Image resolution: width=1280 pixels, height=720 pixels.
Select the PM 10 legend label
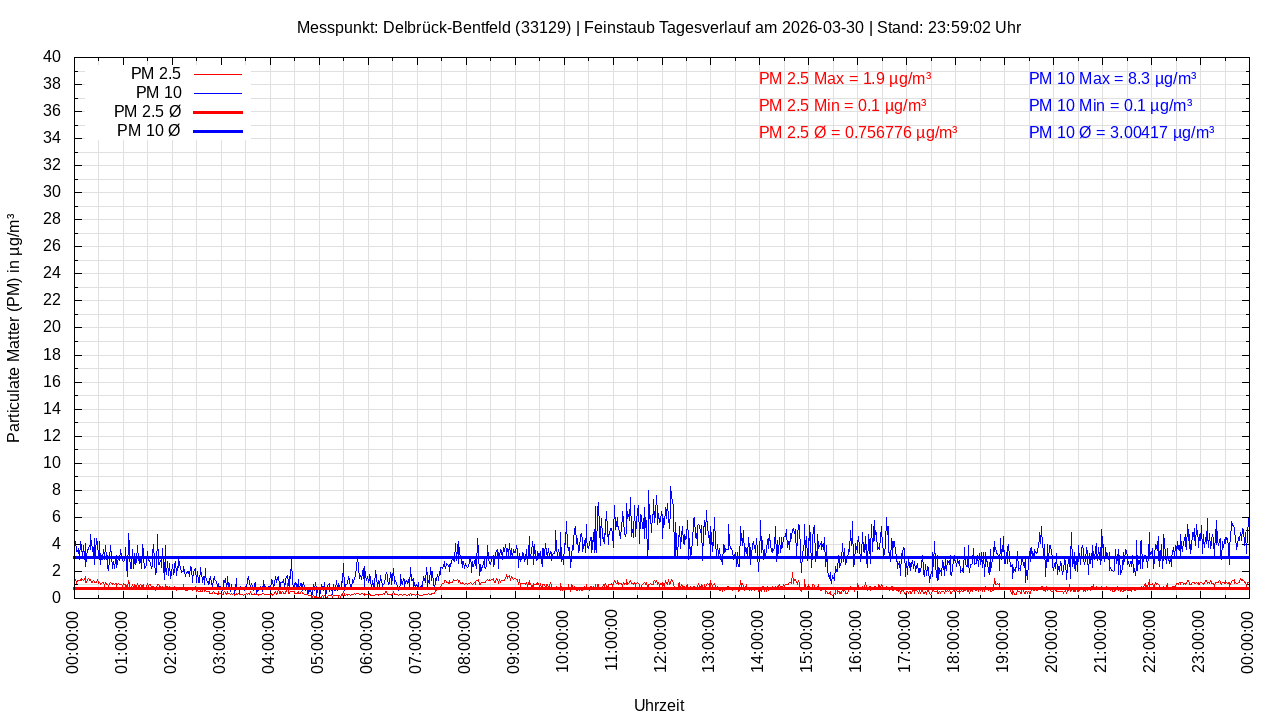[x=158, y=93]
